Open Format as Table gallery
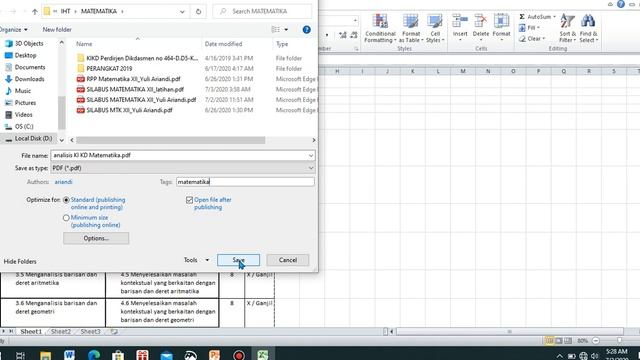Screen dimensions: 640x360 coord(411,28)
